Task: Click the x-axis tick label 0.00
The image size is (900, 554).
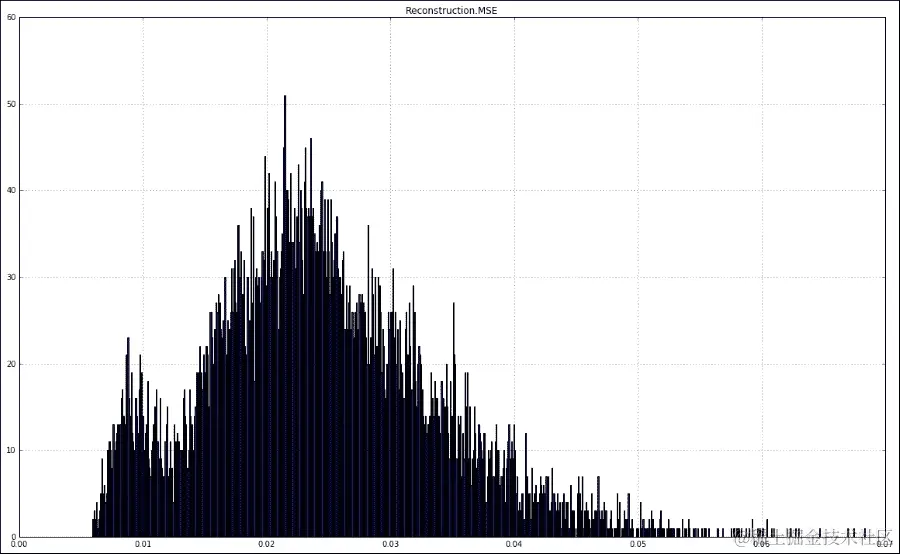Action: click(19, 544)
